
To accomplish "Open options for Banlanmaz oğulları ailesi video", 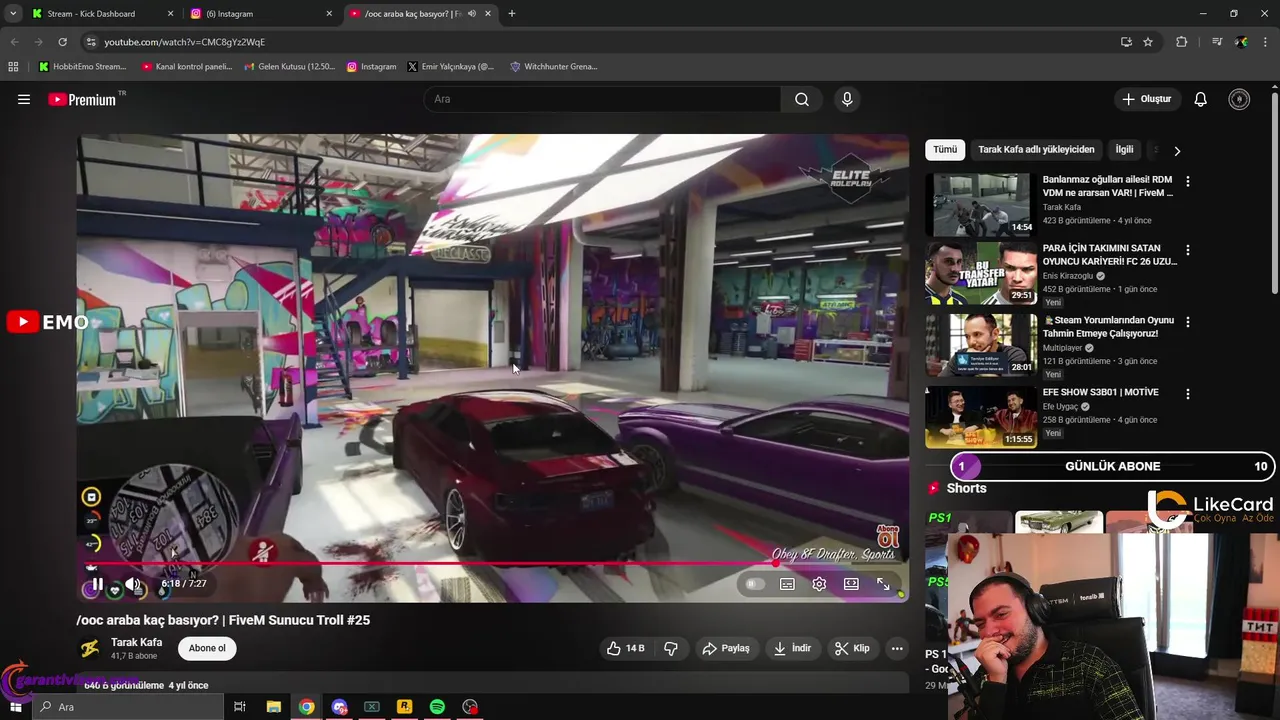I will pos(1188,182).
